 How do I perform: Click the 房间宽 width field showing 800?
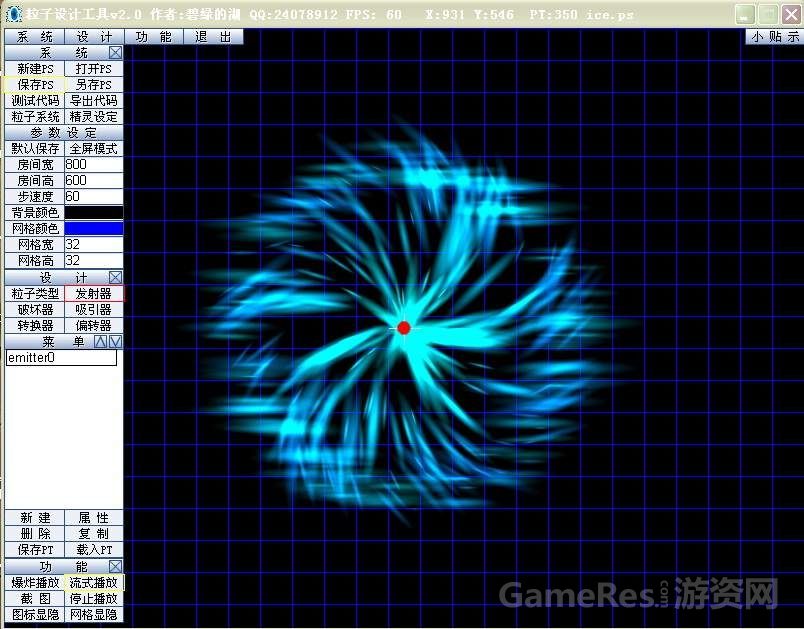(94, 165)
